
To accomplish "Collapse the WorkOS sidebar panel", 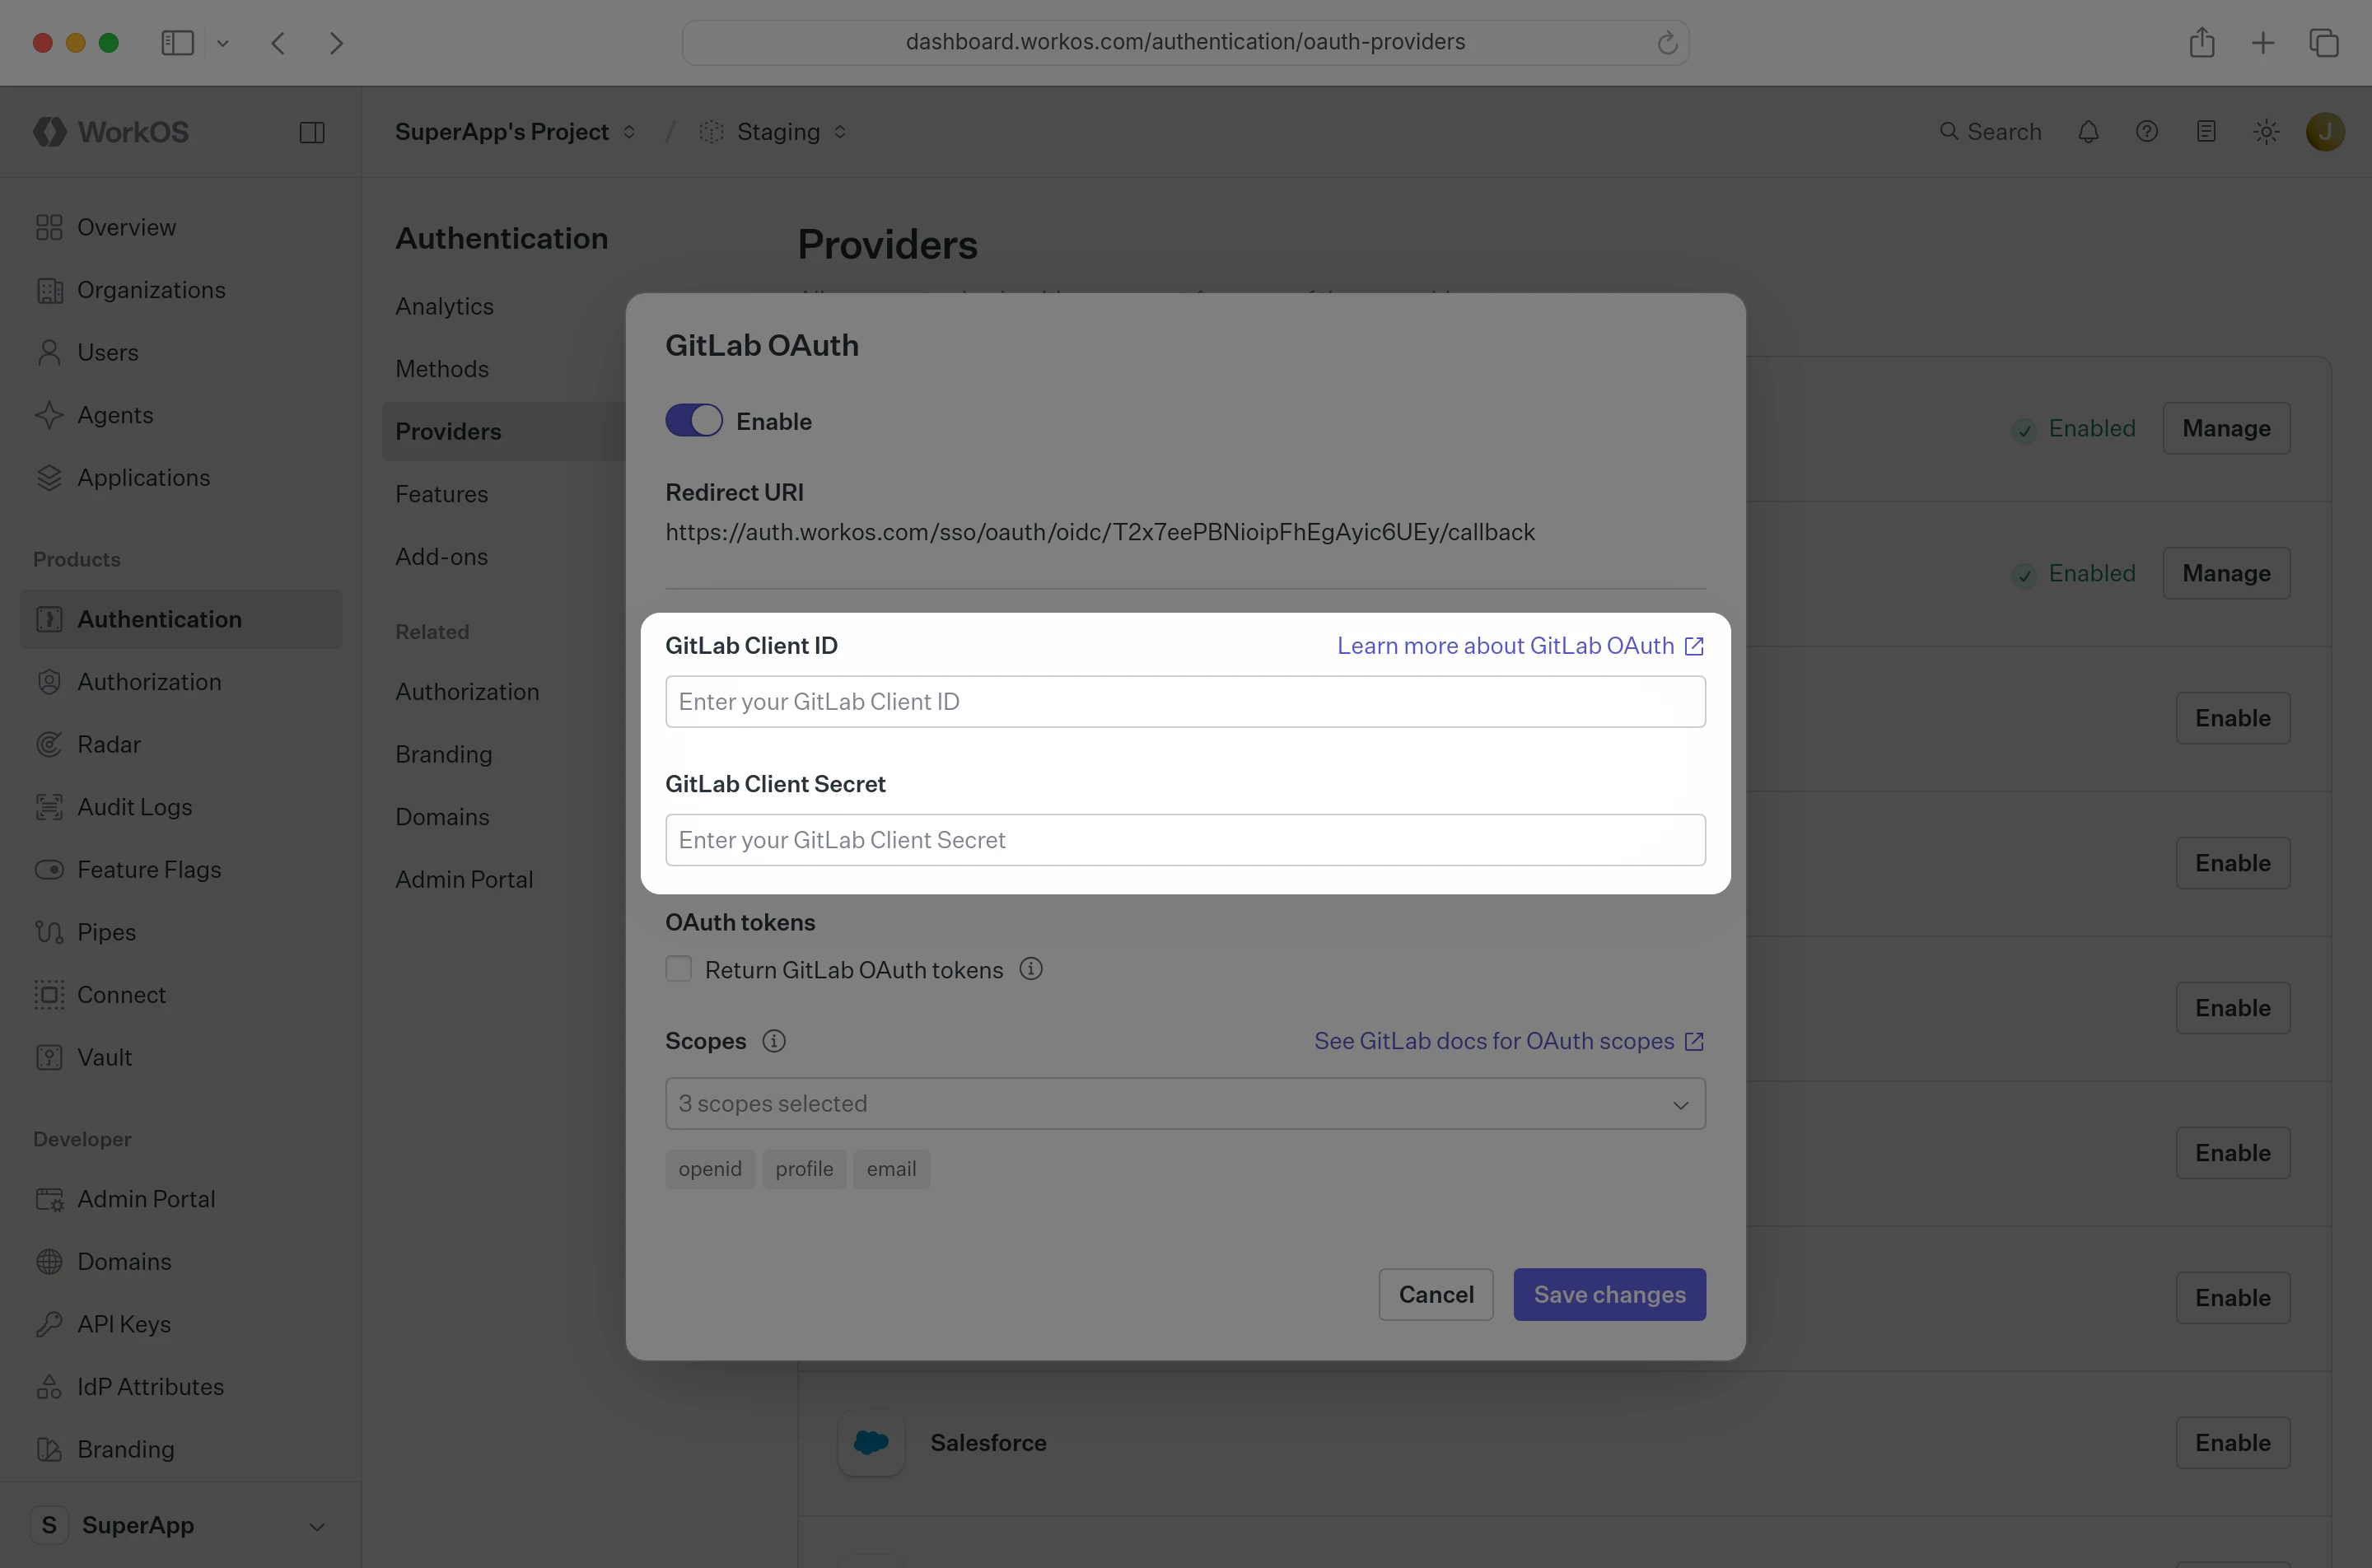I will click(312, 132).
